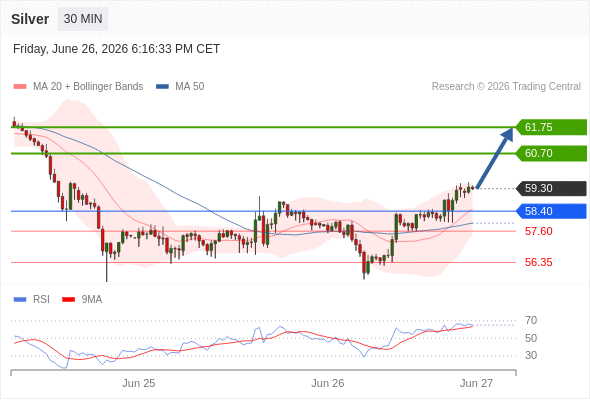Click the 61.75 resistance price tag
Viewport: 590px width, 400px height.
[x=551, y=127]
